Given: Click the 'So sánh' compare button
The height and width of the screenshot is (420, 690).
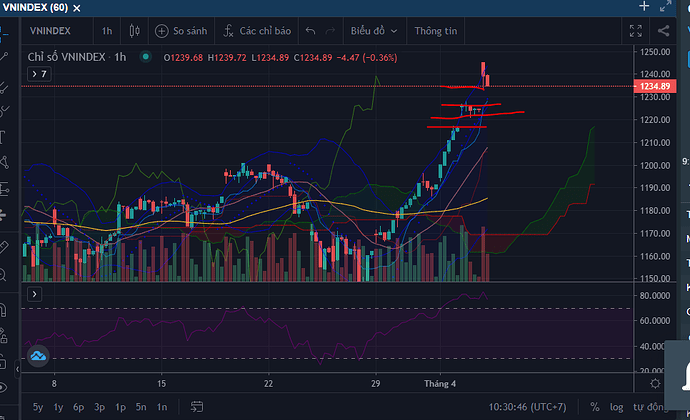Looking at the screenshot, I should (181, 31).
